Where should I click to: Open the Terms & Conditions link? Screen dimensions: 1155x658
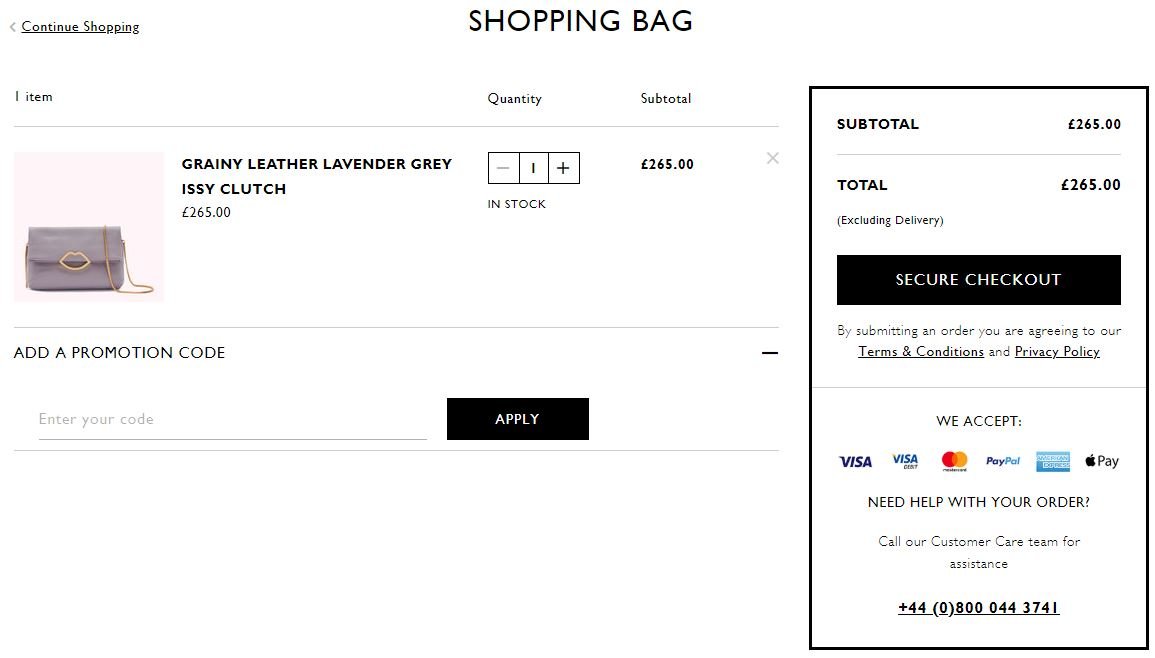[921, 351]
